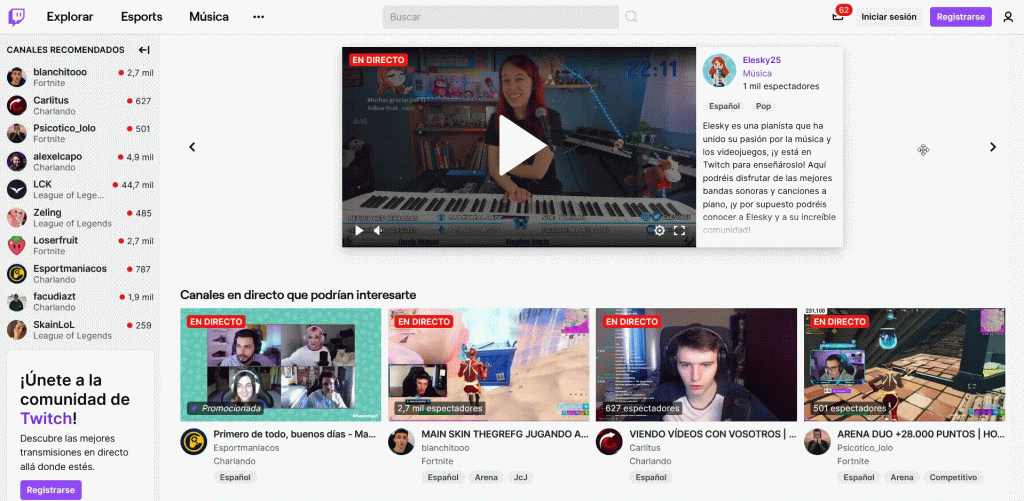Open Loserfruit avatar in sidebar
1024x501 pixels.
(16, 246)
